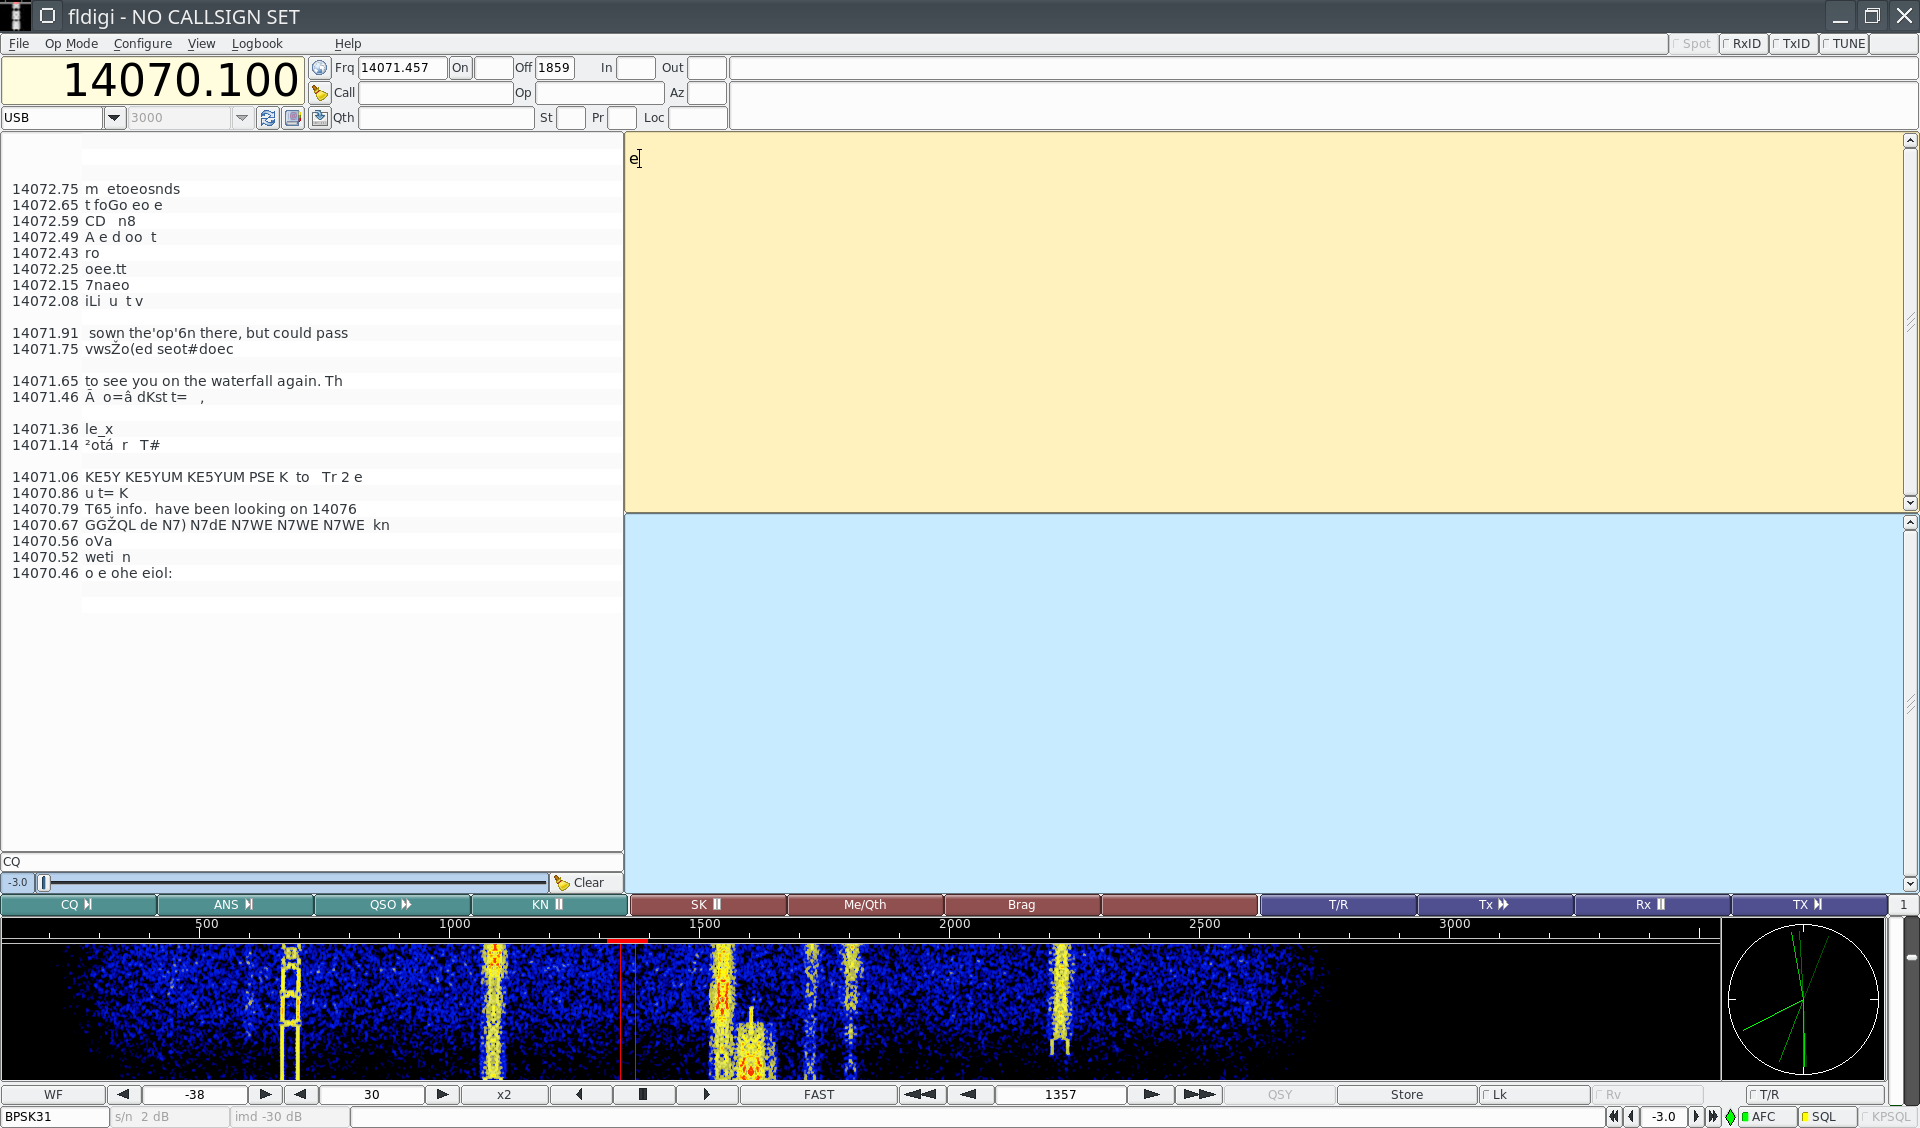Image resolution: width=1920 pixels, height=1128 pixels.
Task: Jump waterfall fast forward with double-arrow
Action: tap(1198, 1095)
